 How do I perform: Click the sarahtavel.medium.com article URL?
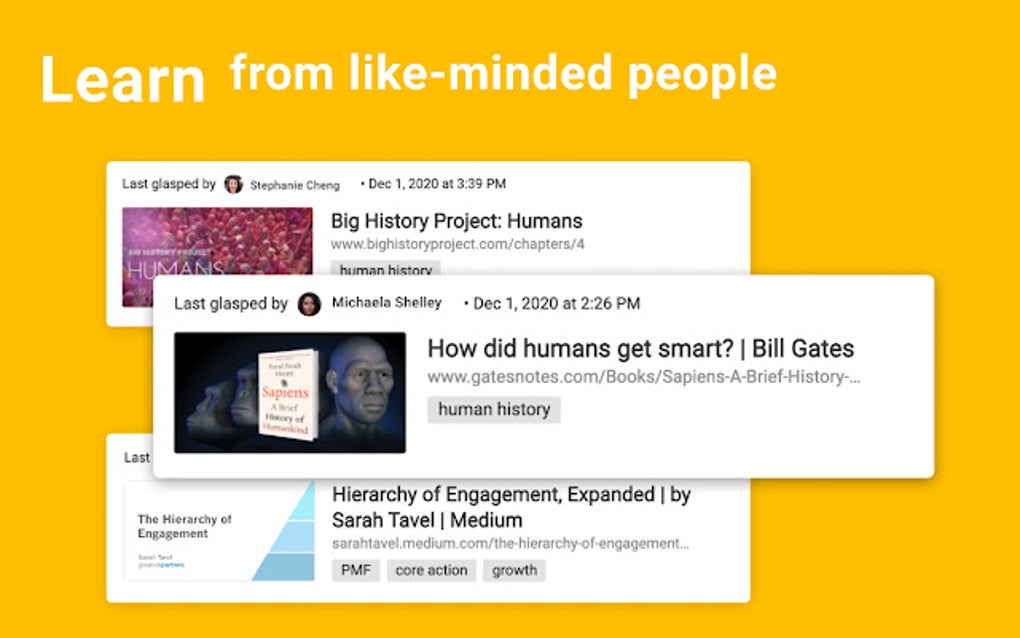(x=511, y=544)
